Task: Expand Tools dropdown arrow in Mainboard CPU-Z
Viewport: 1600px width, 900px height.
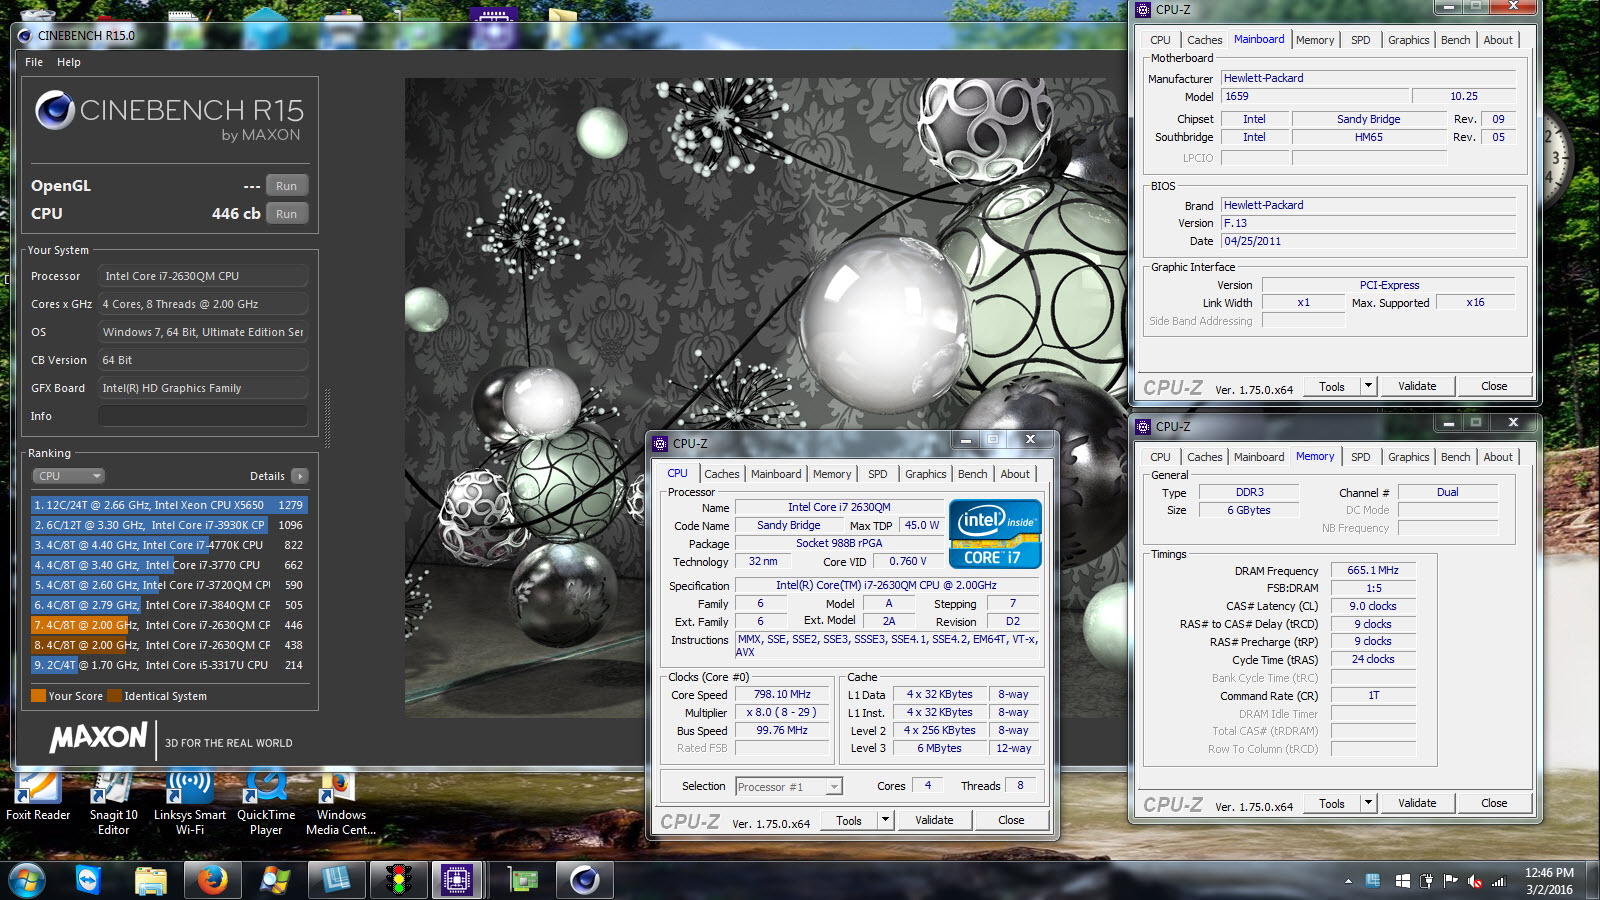Action: point(1368,386)
